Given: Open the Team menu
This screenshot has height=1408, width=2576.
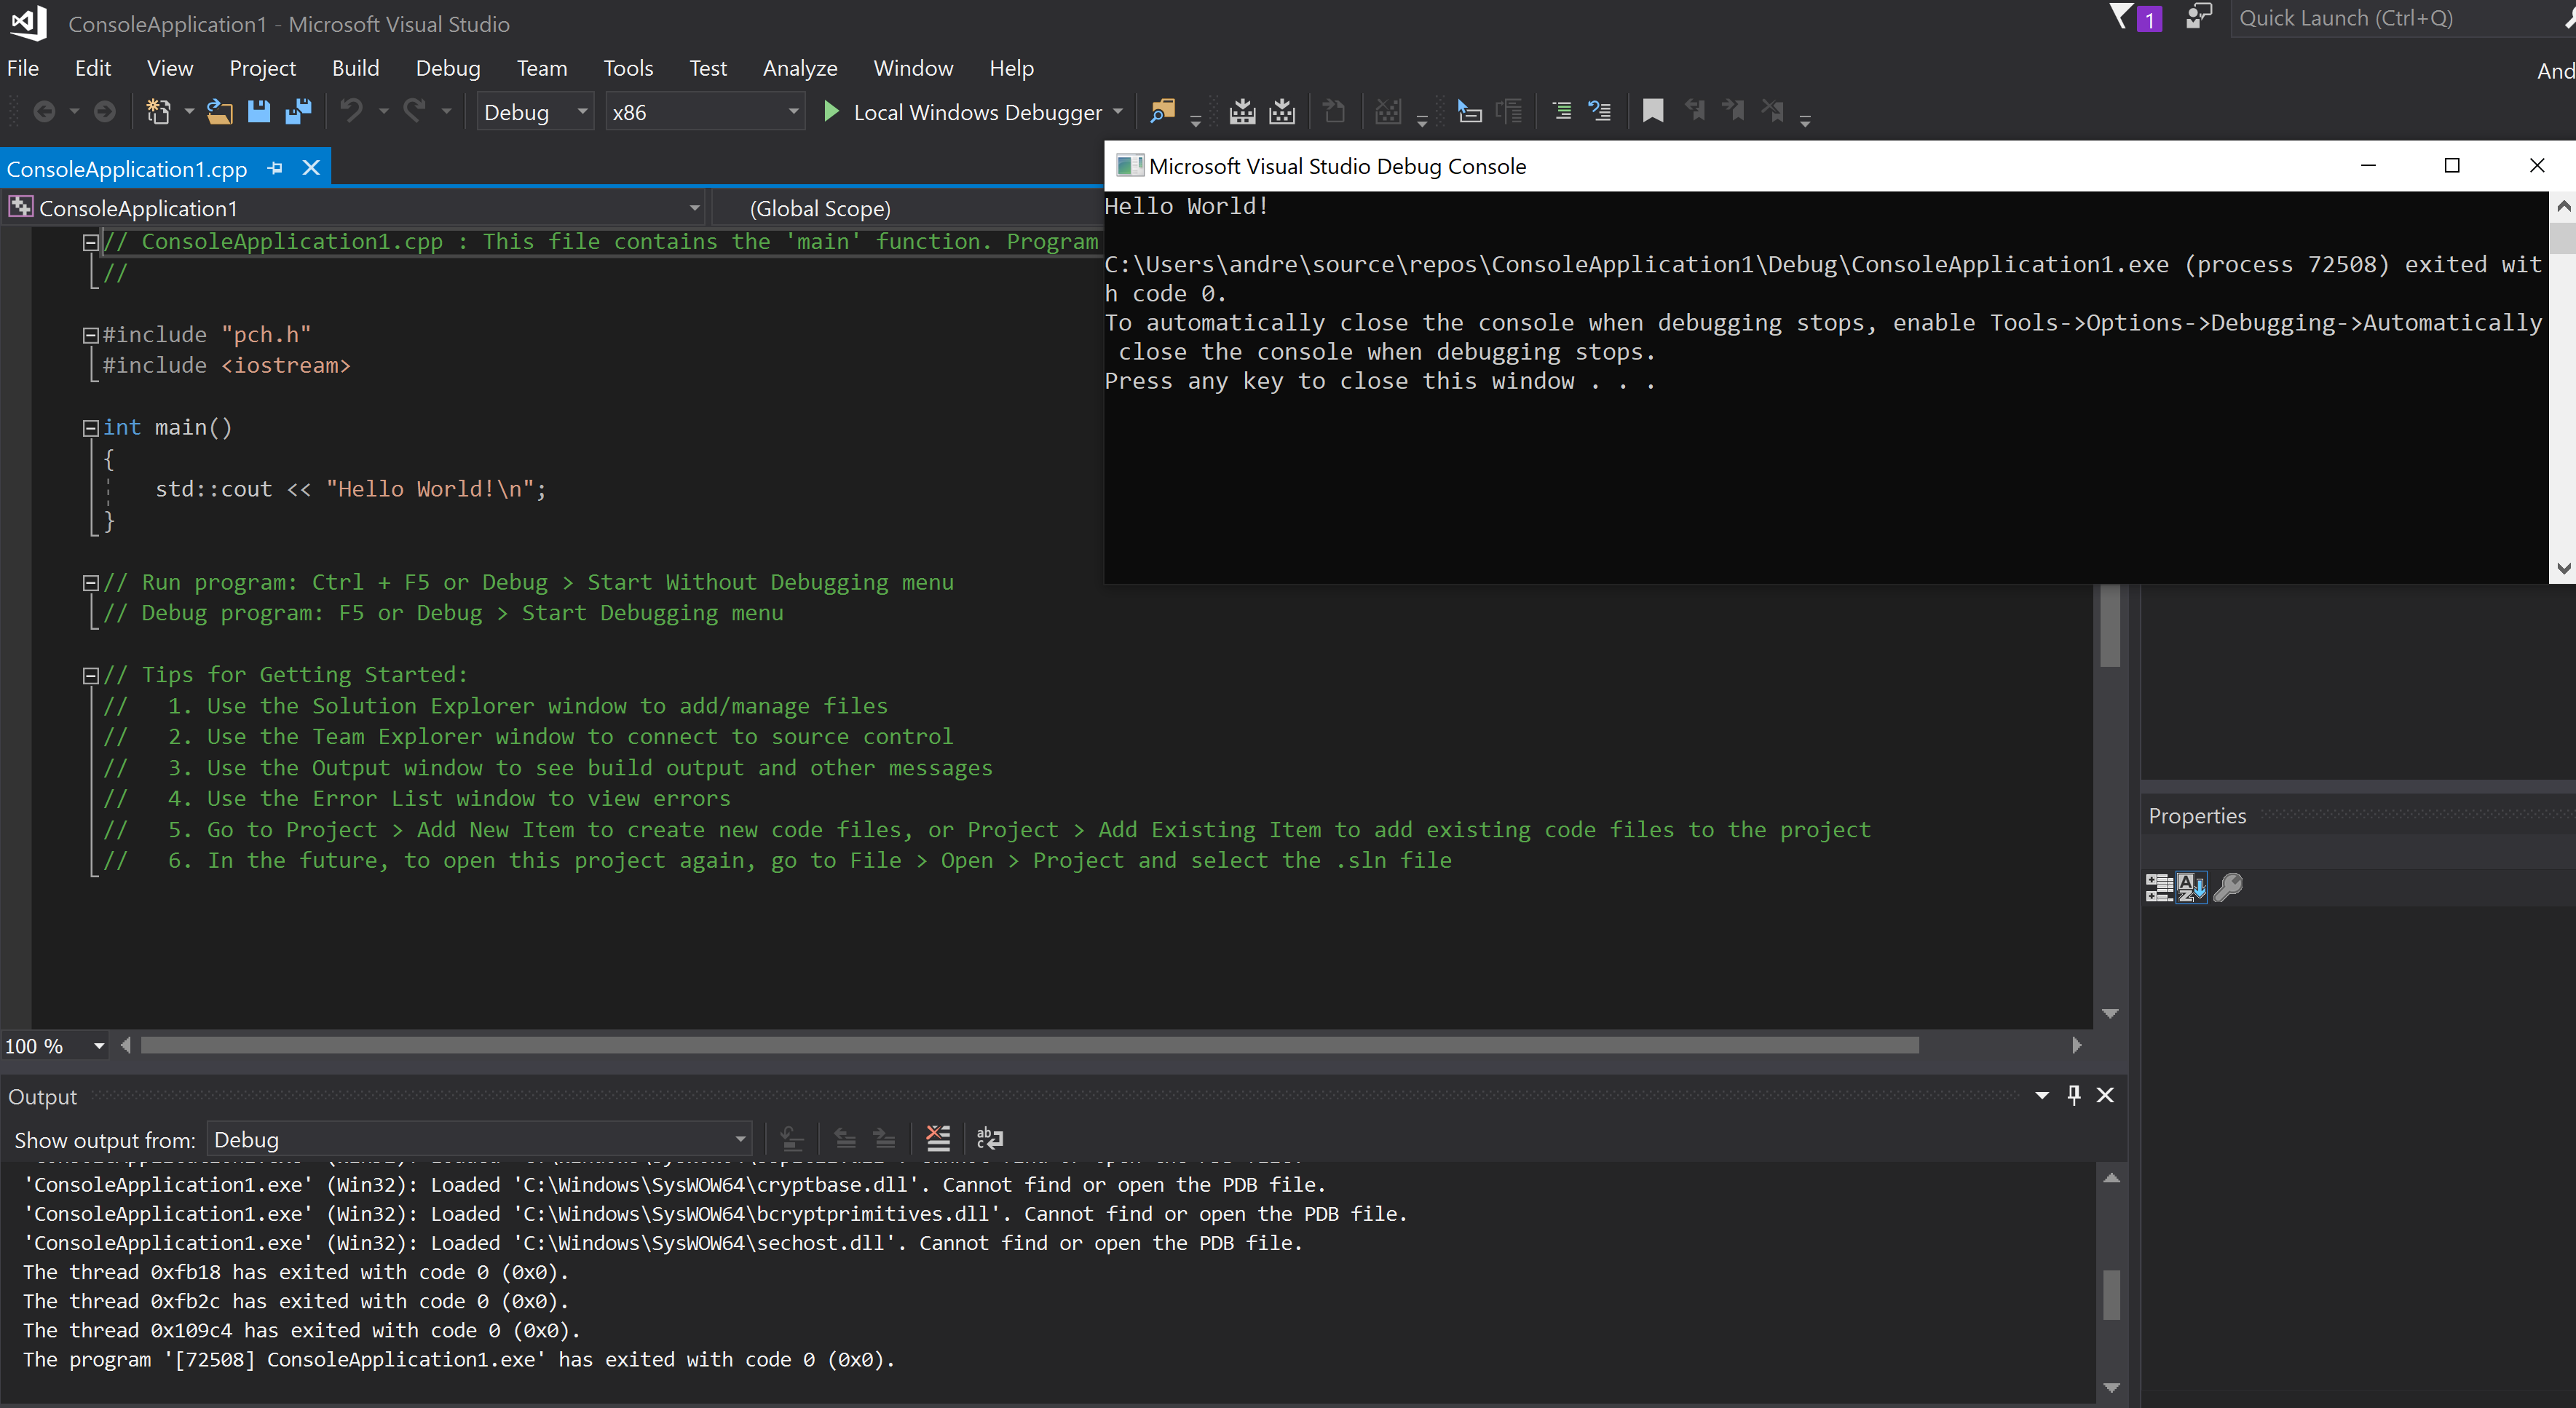Looking at the screenshot, I should coord(542,68).
